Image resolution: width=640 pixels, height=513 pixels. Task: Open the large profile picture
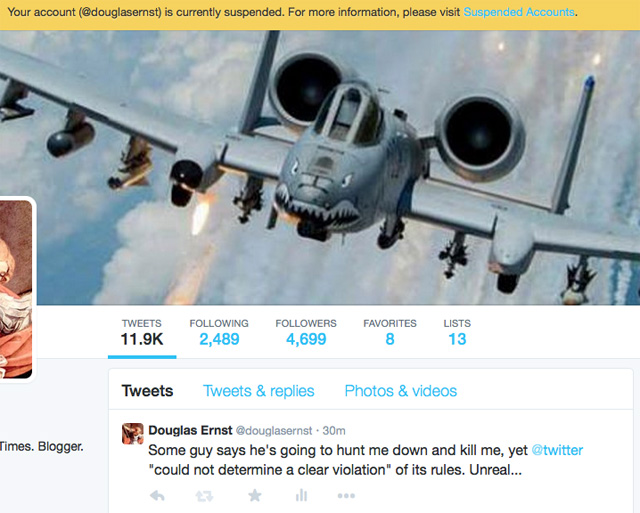point(16,289)
